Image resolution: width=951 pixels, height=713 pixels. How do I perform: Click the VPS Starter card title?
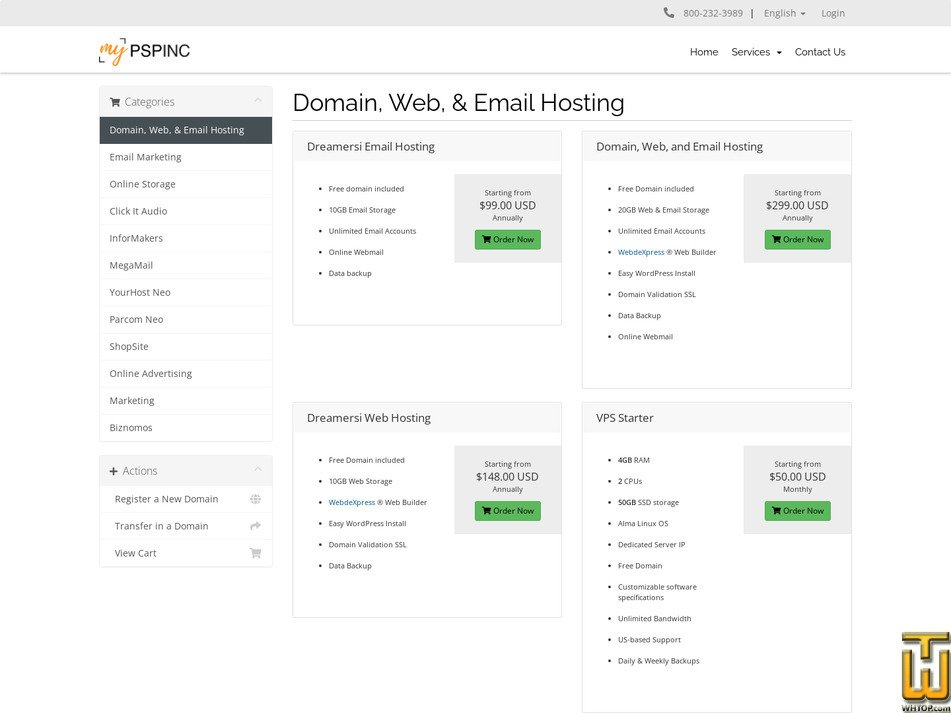pos(625,418)
